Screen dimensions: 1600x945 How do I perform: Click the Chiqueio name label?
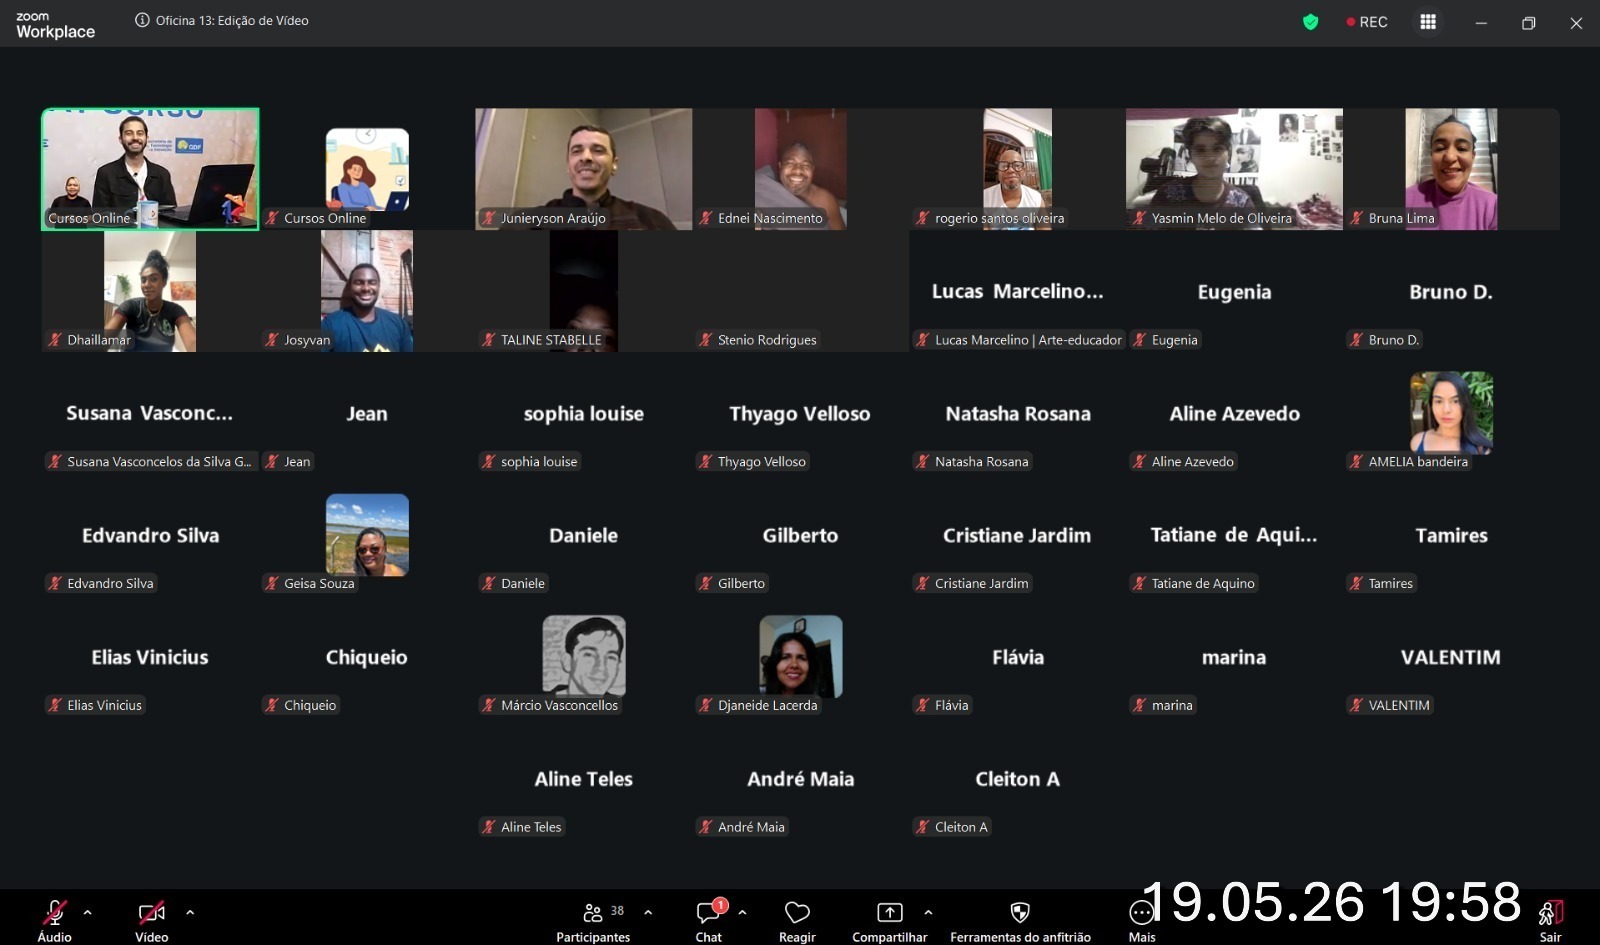pyautogui.click(x=310, y=706)
